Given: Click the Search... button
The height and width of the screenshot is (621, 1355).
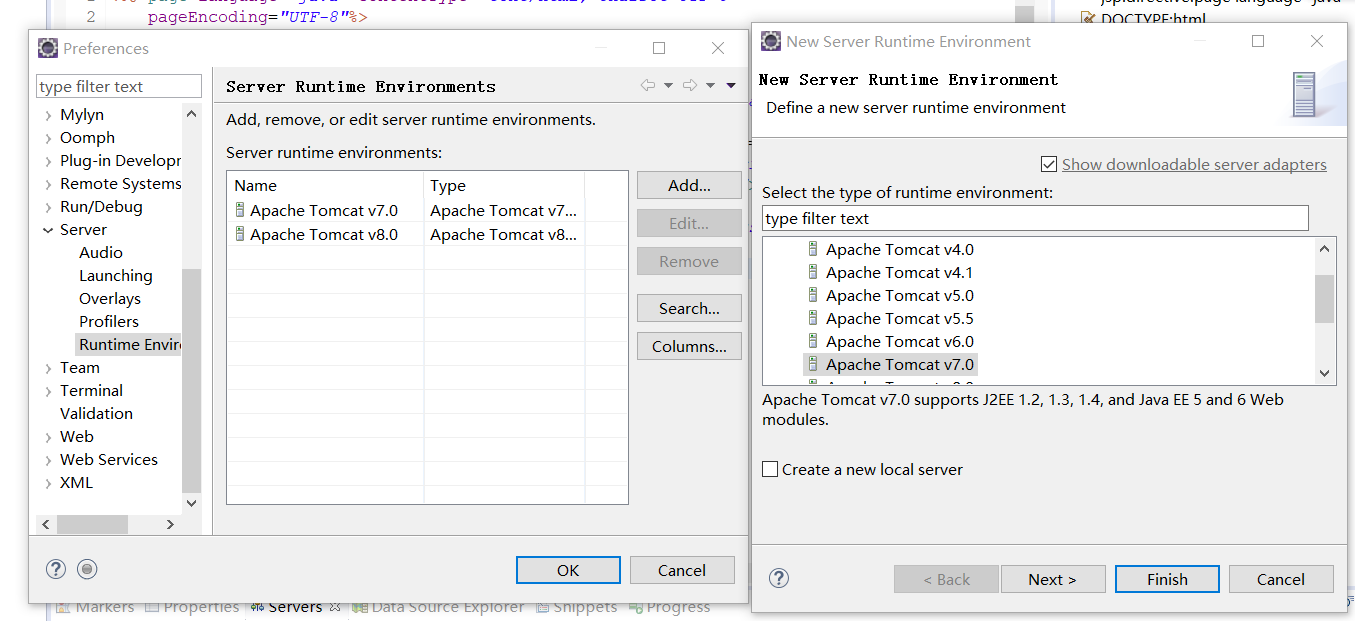Looking at the screenshot, I should coord(689,308).
